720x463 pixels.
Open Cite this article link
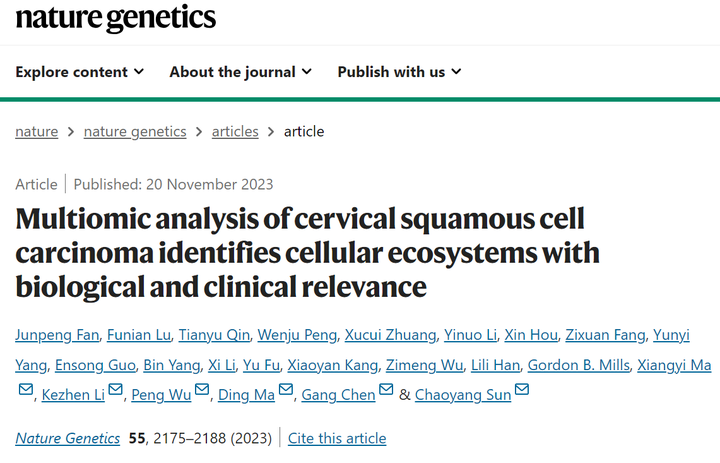tap(337, 438)
